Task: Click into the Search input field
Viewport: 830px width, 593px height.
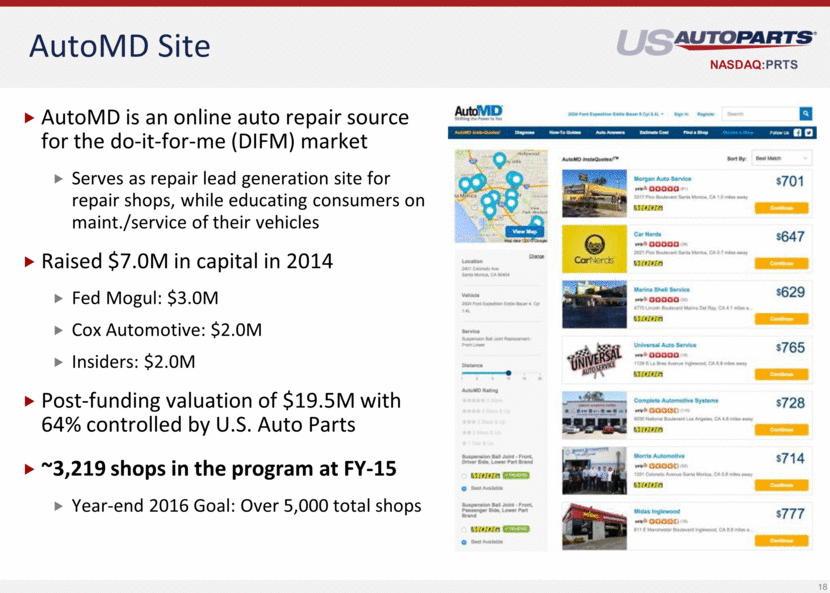Action: (x=761, y=114)
